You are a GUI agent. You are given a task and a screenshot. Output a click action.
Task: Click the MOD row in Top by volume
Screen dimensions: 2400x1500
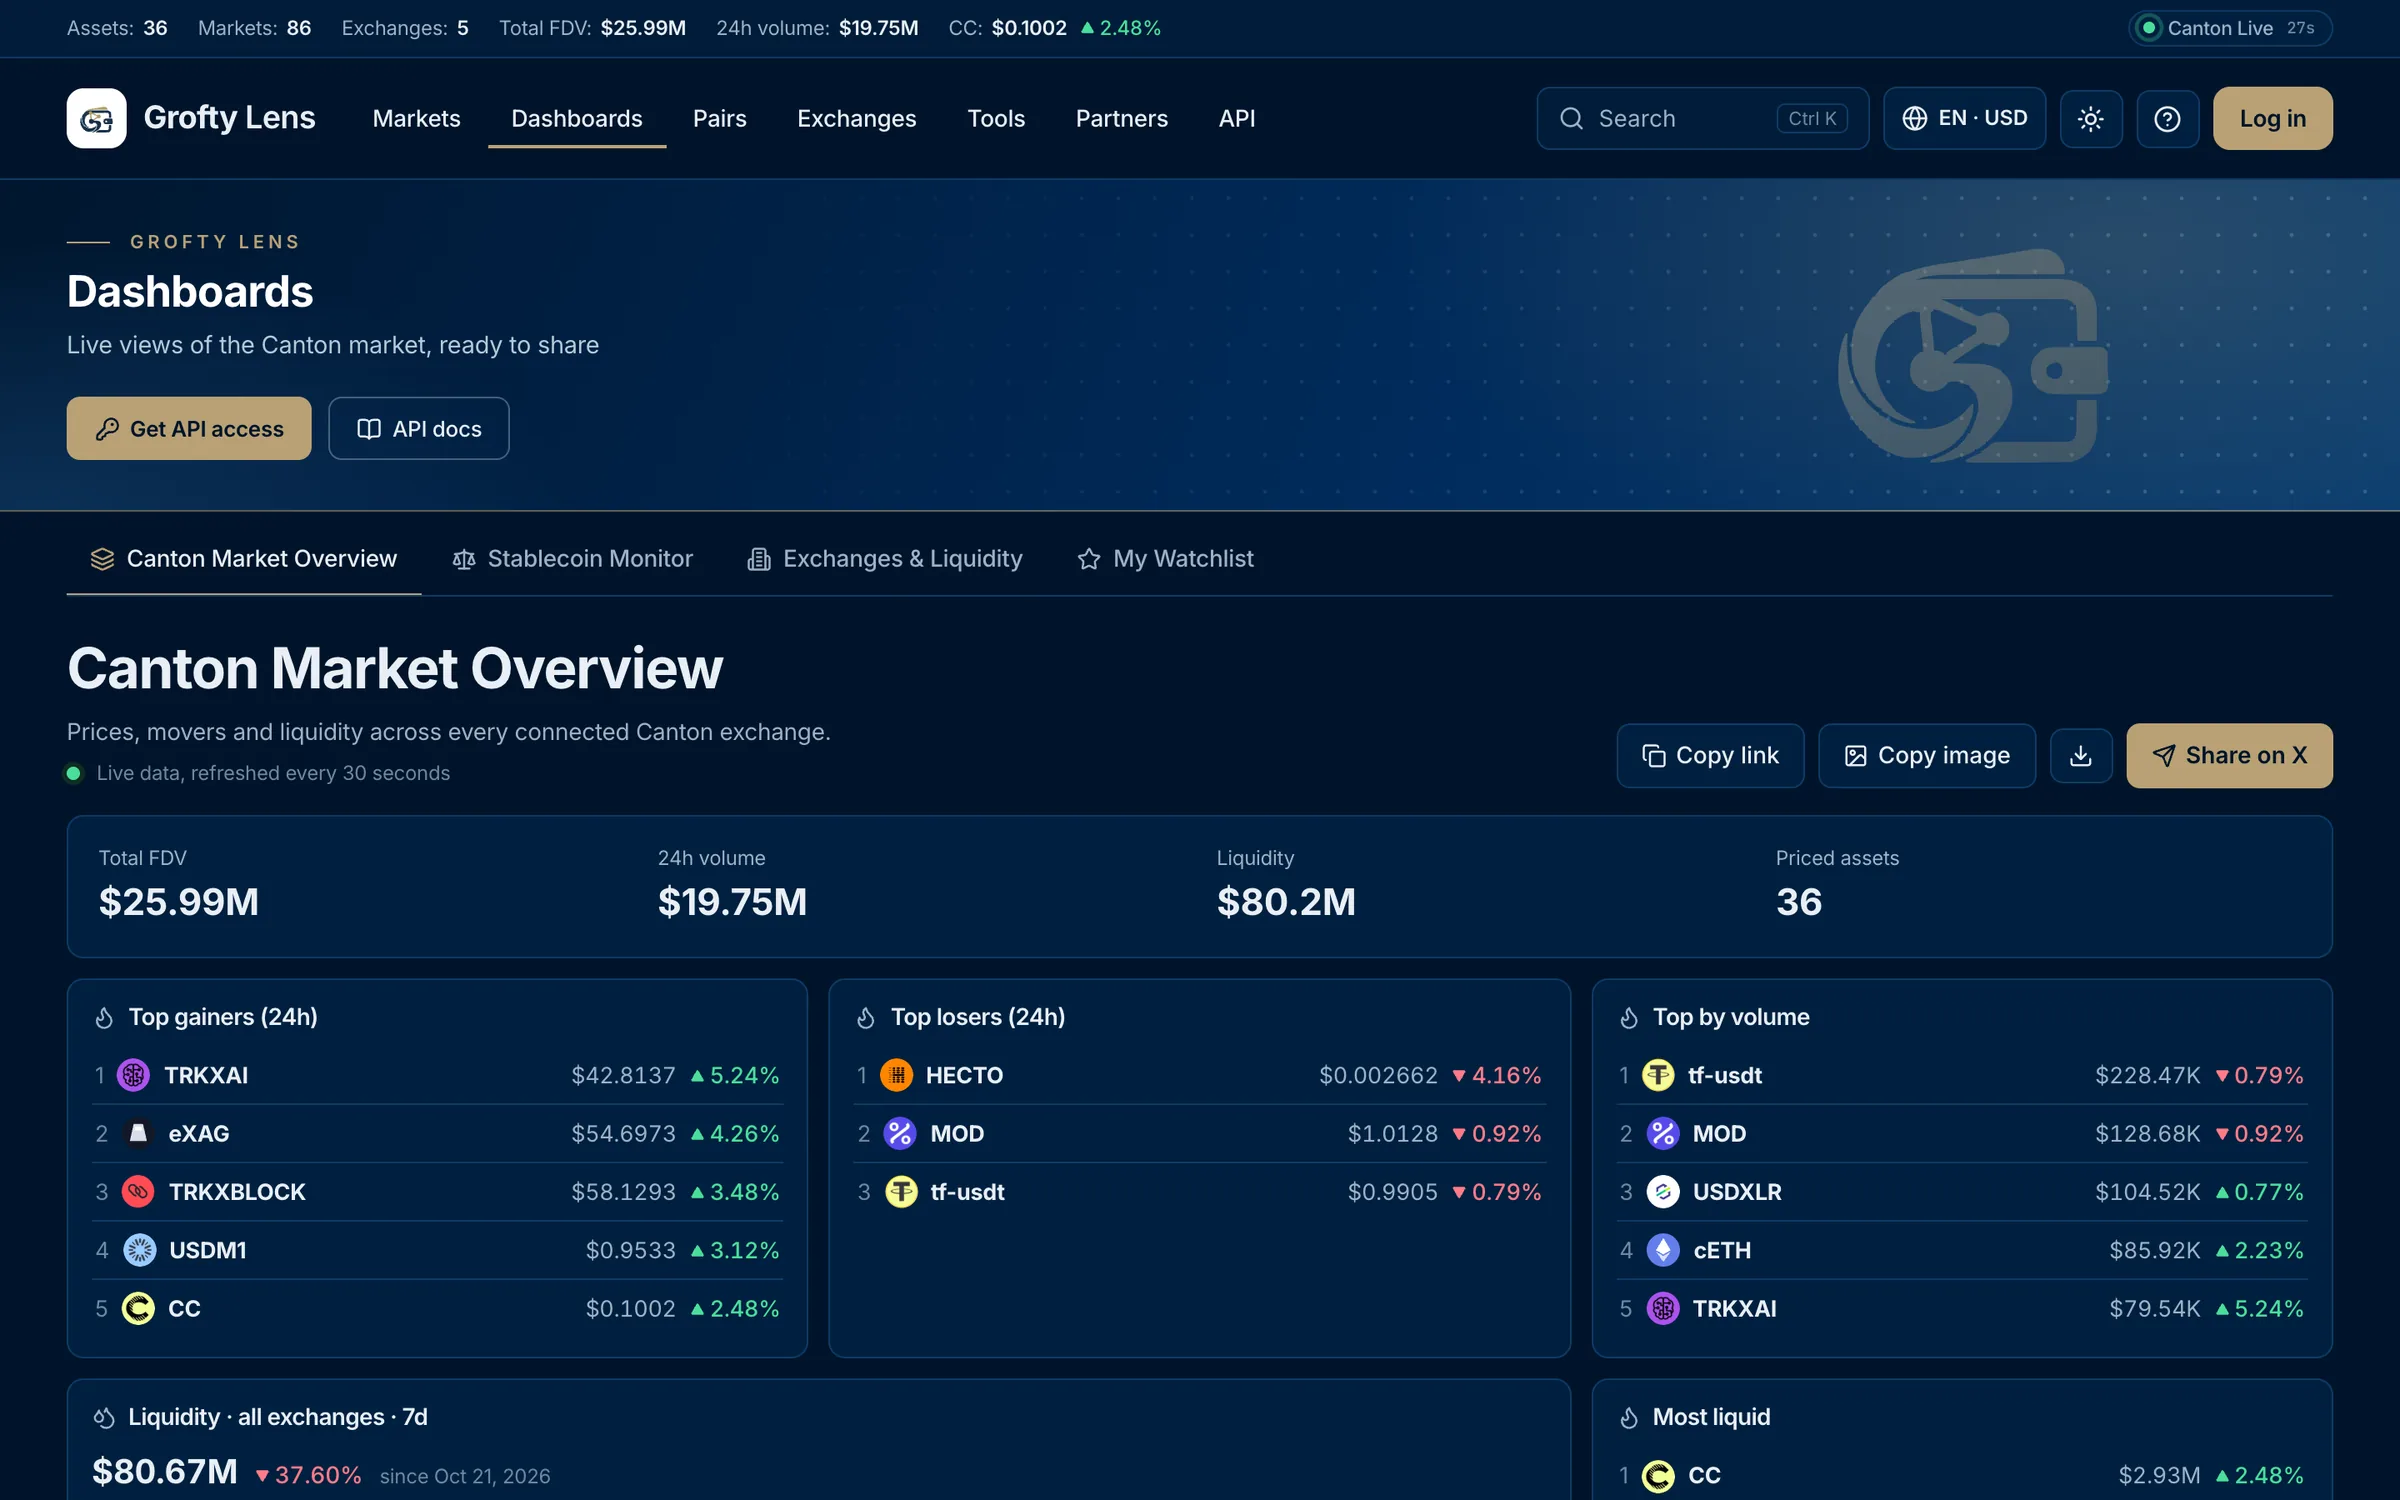[1961, 1133]
